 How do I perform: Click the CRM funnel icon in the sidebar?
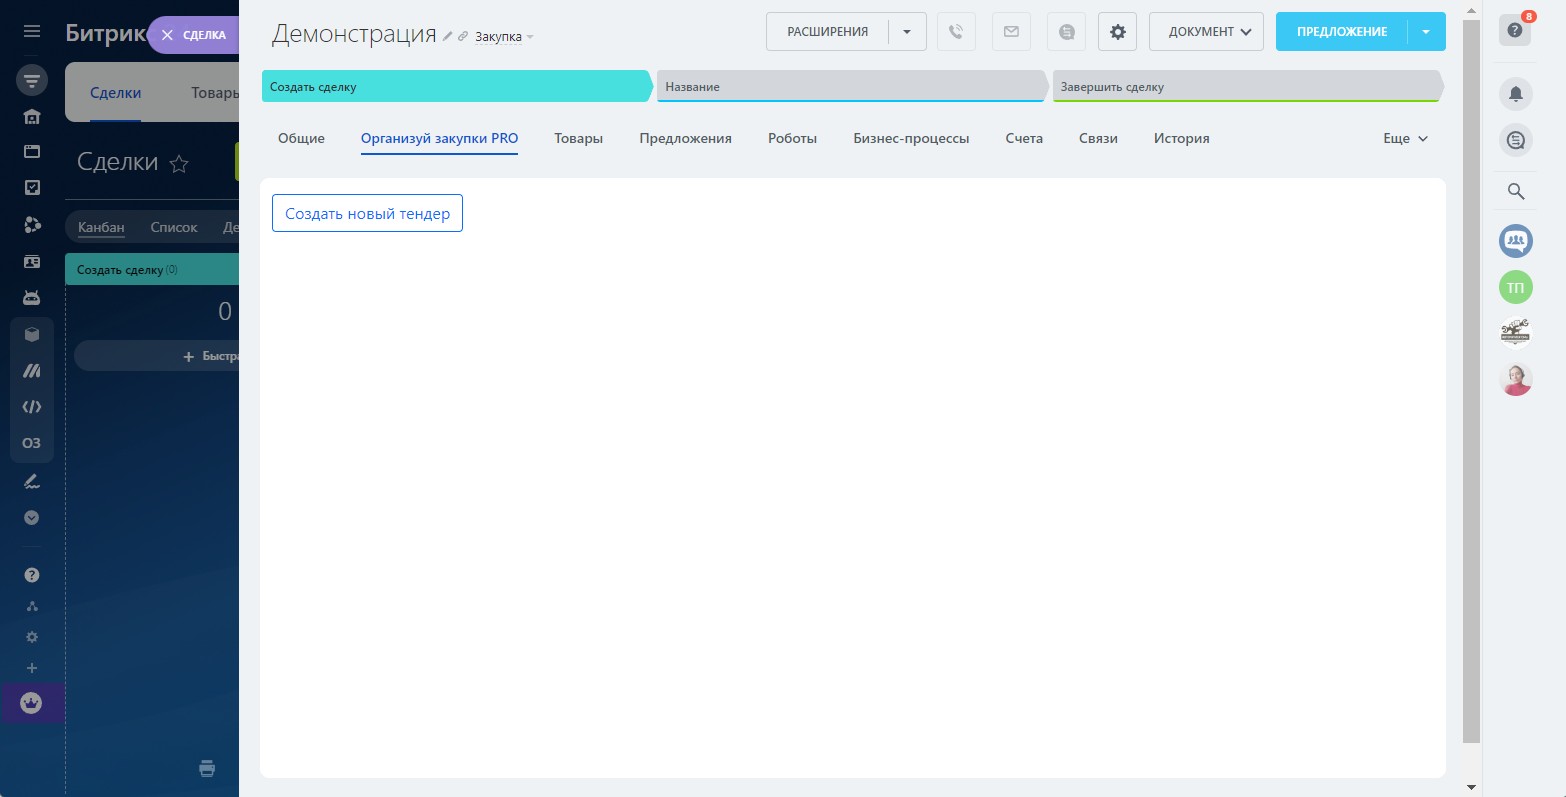pos(32,80)
